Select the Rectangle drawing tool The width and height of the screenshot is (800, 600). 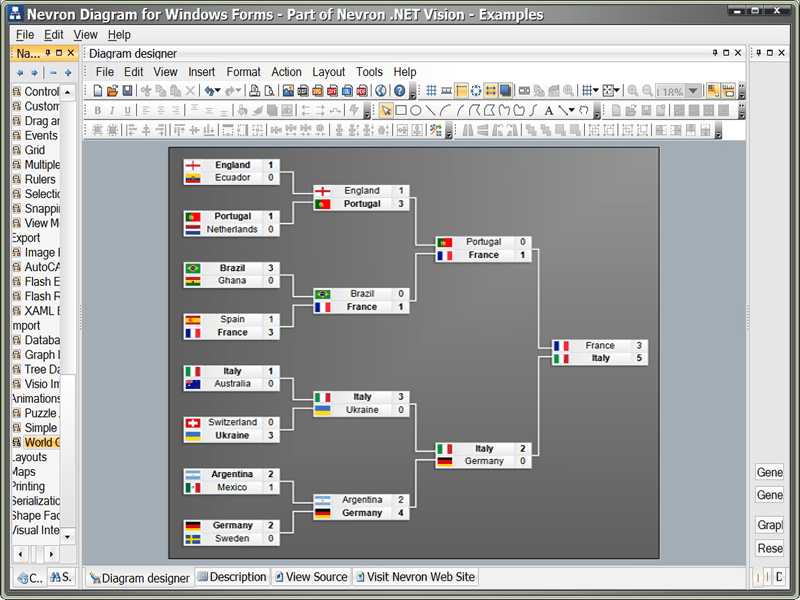tap(401, 108)
